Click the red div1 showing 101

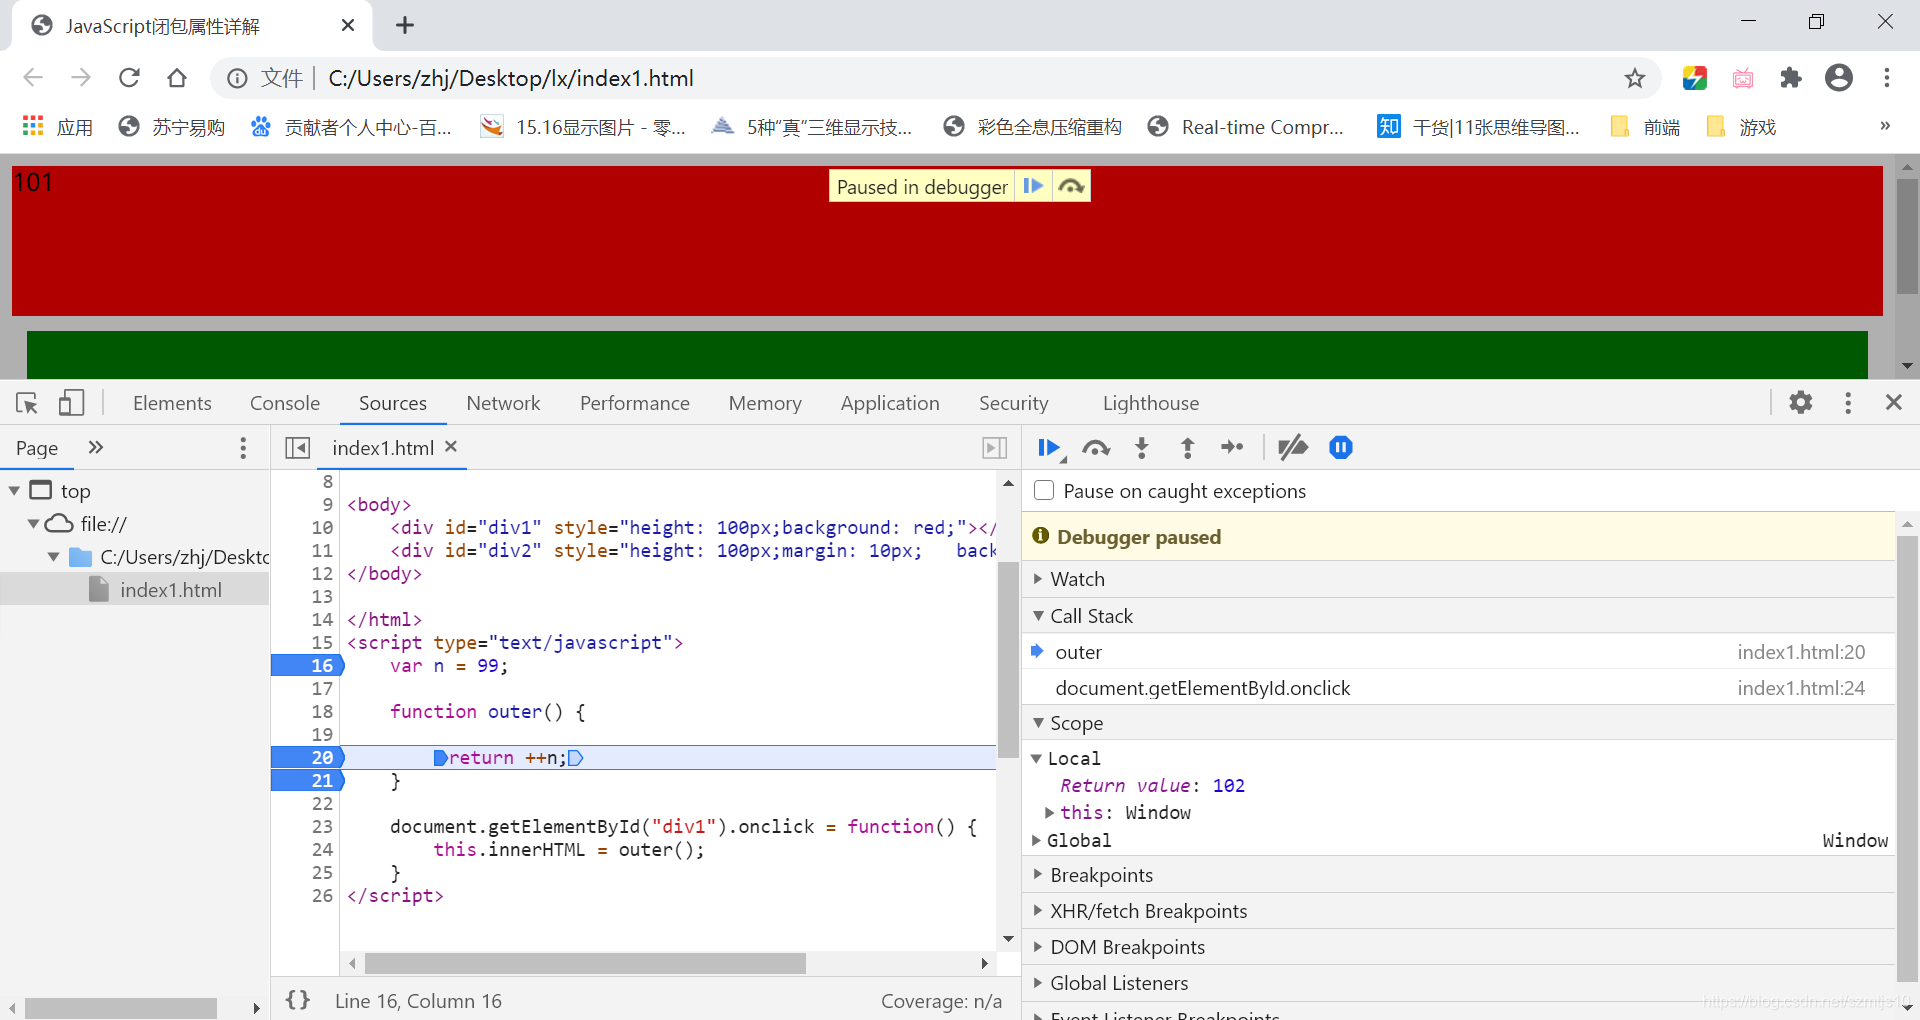(x=947, y=241)
